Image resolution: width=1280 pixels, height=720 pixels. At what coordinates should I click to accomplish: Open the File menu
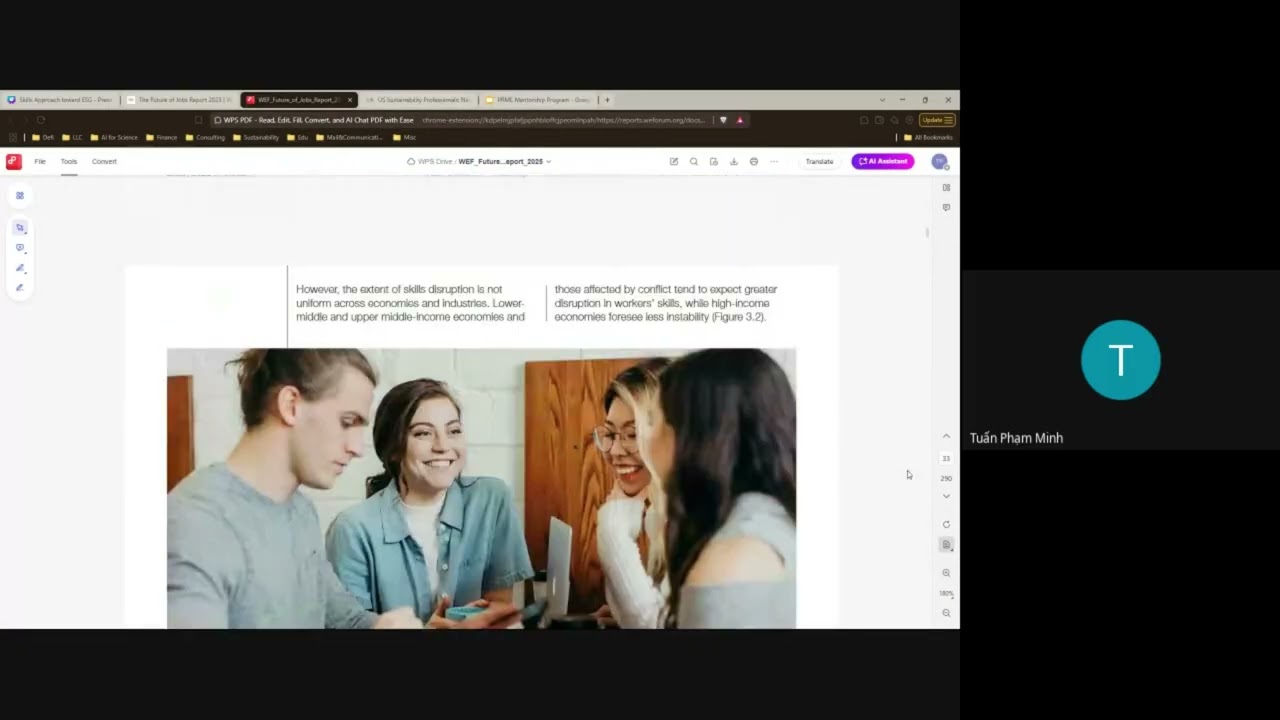pos(40,161)
